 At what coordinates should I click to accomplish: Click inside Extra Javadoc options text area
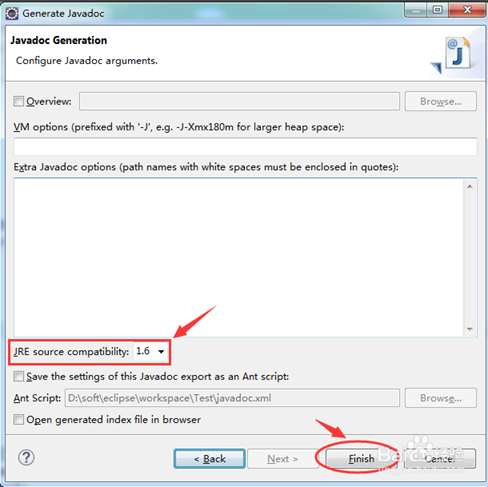(x=239, y=257)
